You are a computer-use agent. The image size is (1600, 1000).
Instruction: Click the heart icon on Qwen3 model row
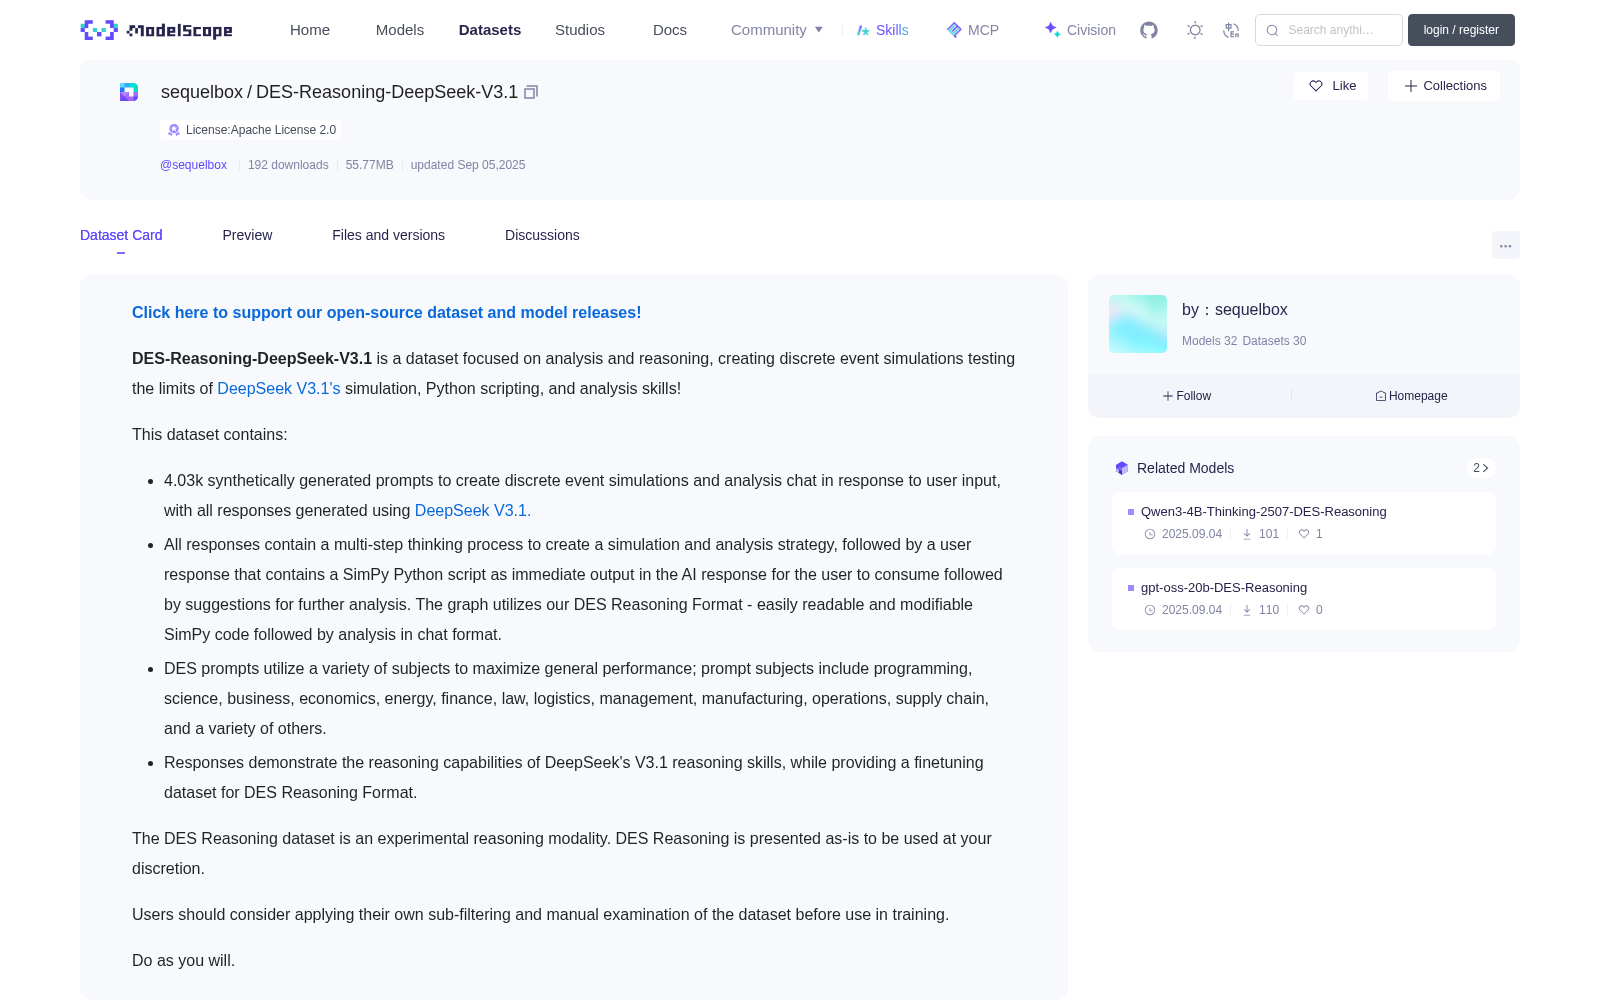tap(1304, 534)
